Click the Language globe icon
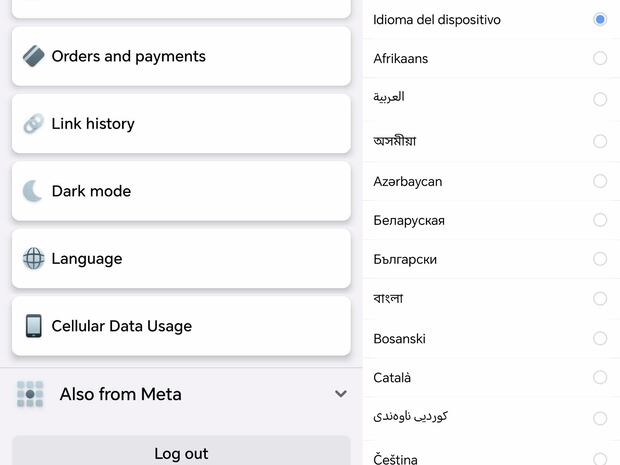620x465 pixels. pyautogui.click(x=33, y=258)
